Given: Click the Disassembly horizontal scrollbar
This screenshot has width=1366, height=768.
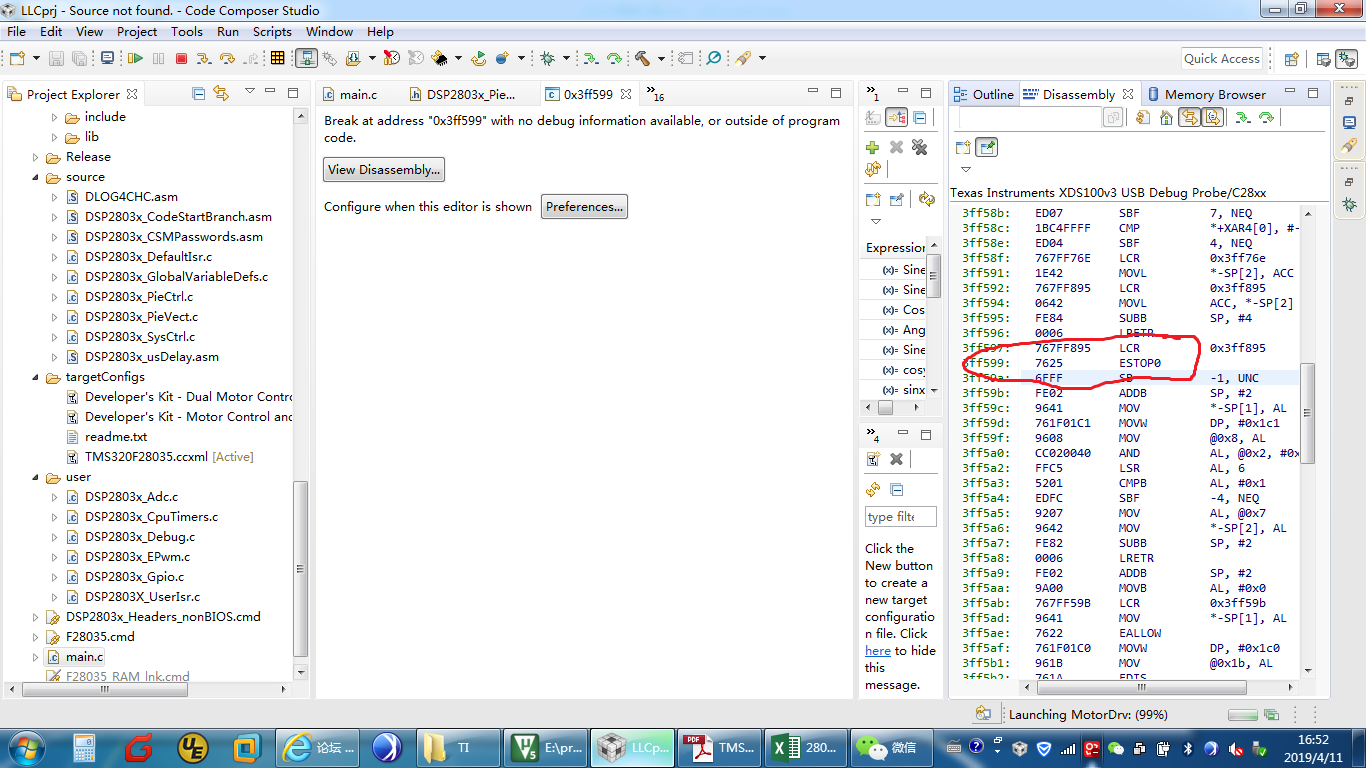Looking at the screenshot, I should (x=1140, y=688).
